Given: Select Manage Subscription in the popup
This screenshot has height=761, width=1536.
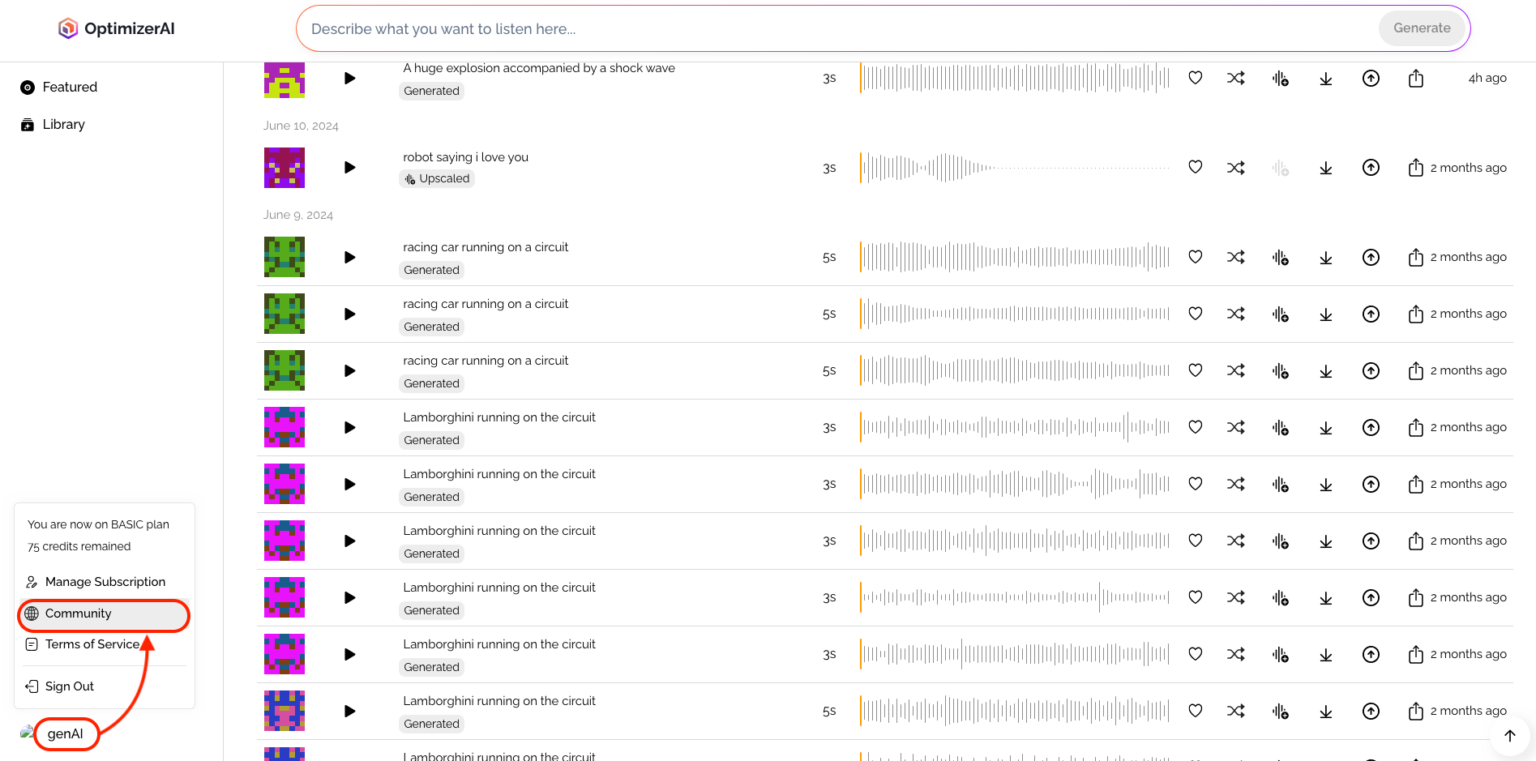Looking at the screenshot, I should [x=104, y=582].
